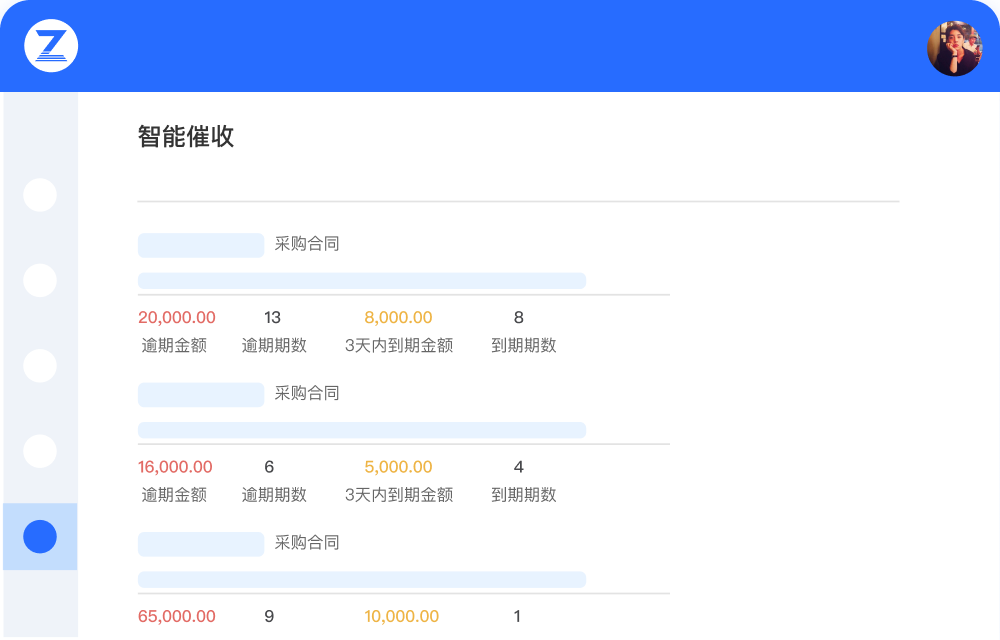Click the overdue period count 6
This screenshot has height=640, width=1000.
269,467
